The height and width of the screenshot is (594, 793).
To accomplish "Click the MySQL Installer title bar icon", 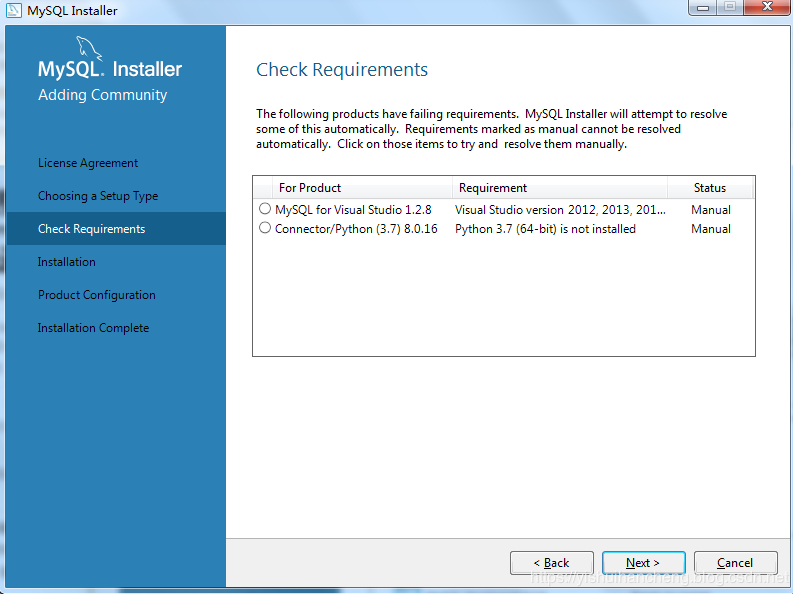I will point(14,10).
